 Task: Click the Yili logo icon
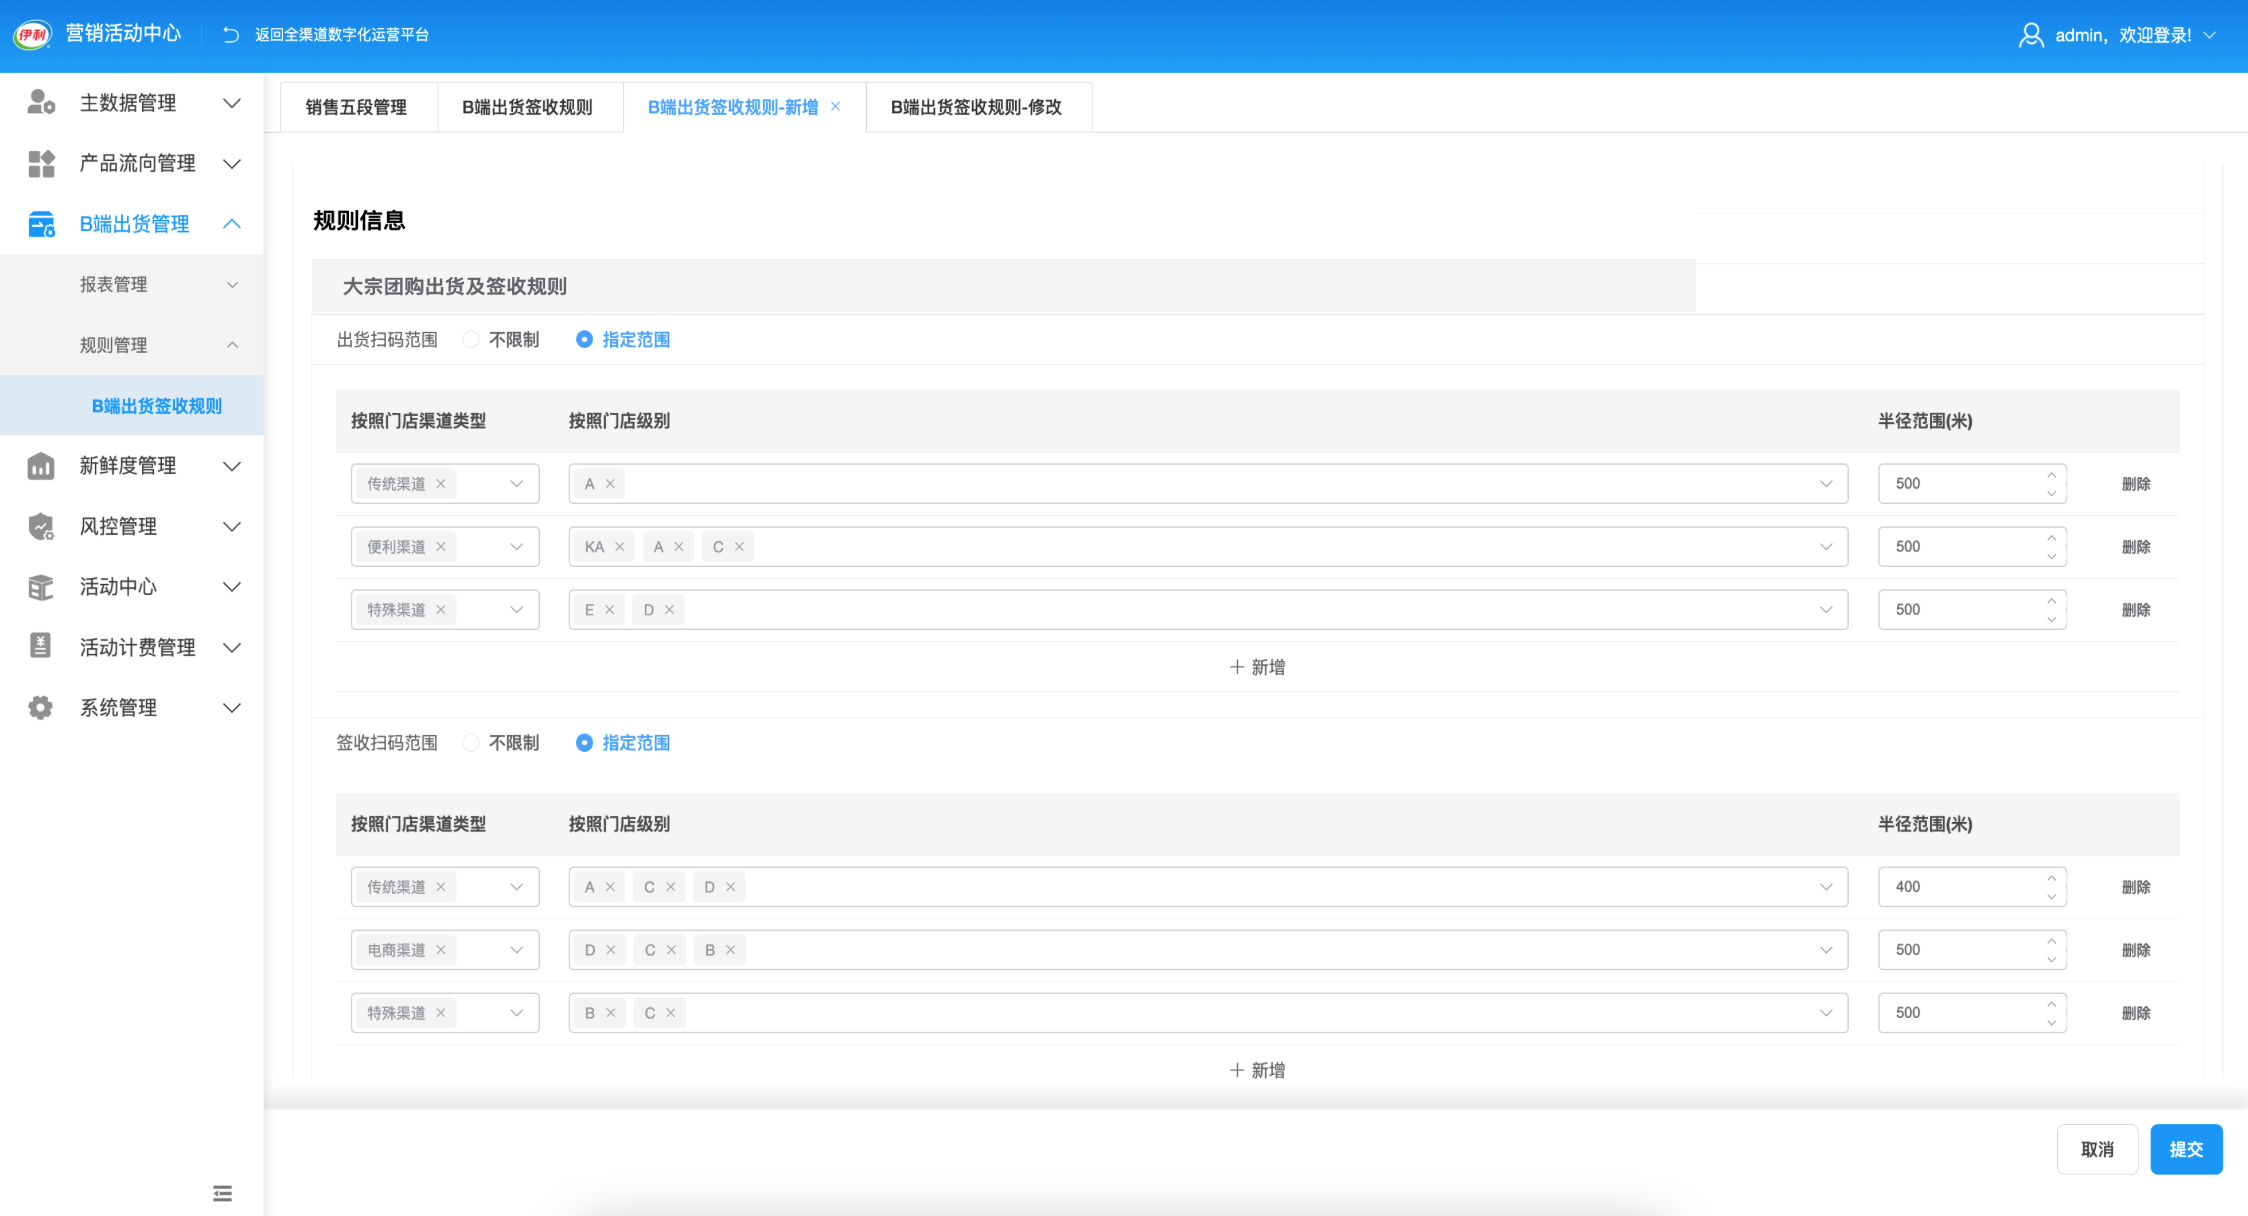[32, 35]
